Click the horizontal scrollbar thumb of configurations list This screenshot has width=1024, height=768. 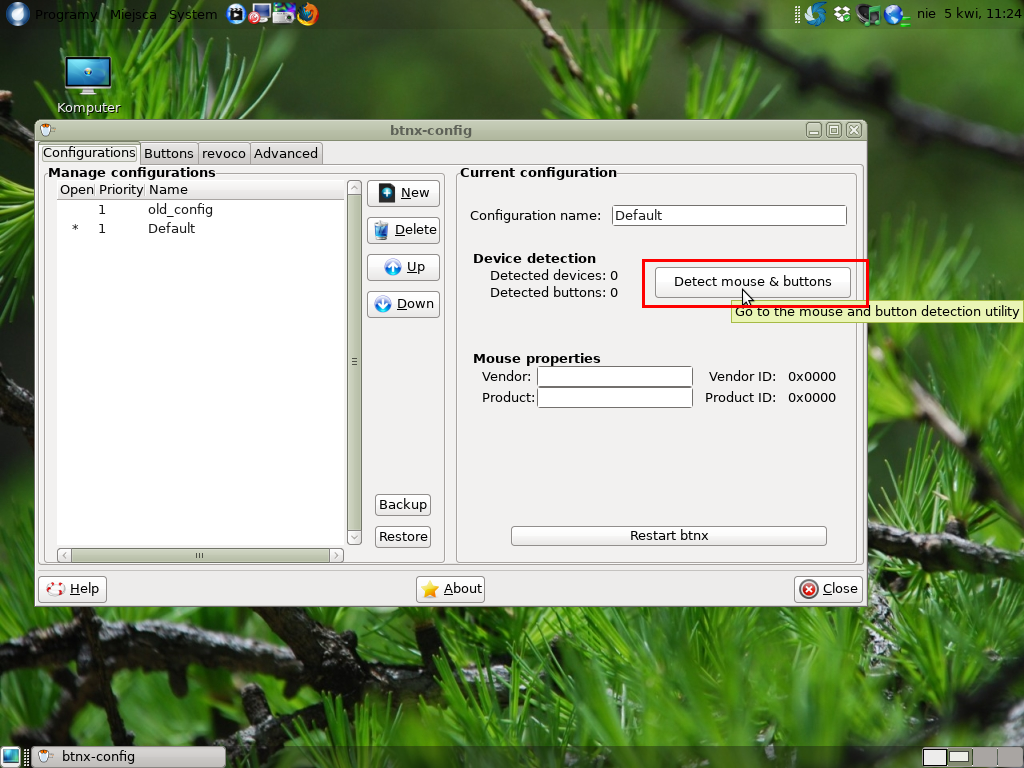coord(200,556)
